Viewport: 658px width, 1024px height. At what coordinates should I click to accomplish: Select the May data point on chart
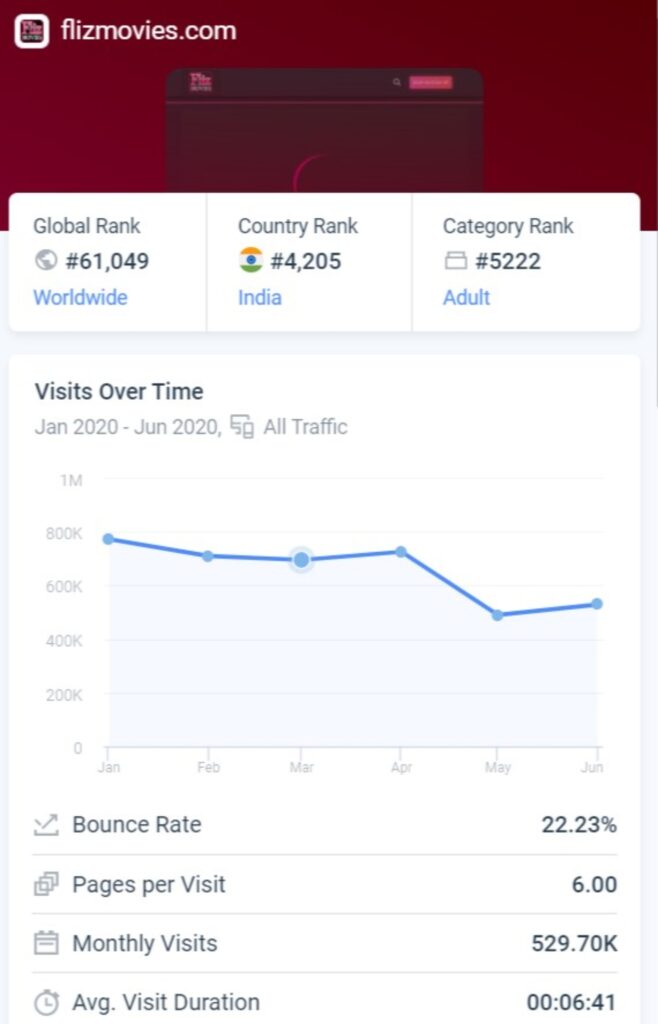point(497,615)
